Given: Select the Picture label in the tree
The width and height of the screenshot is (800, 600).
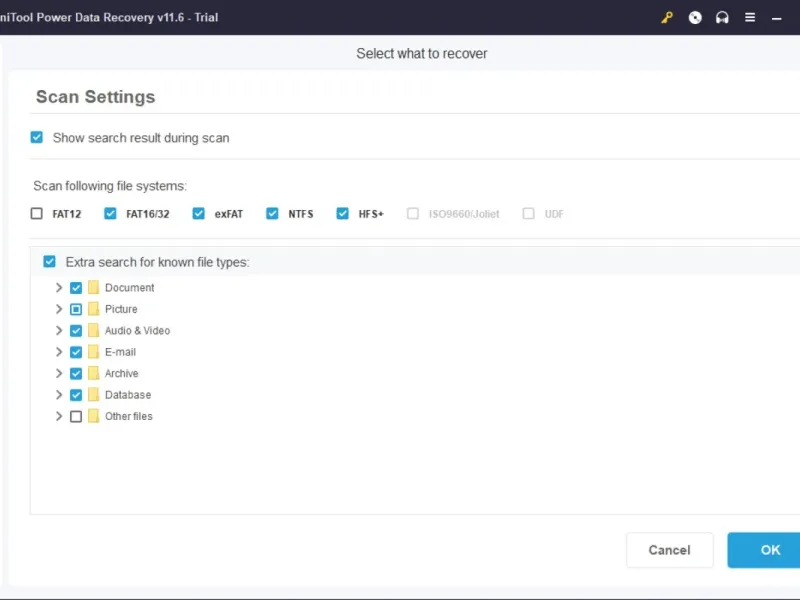Looking at the screenshot, I should coord(121,309).
